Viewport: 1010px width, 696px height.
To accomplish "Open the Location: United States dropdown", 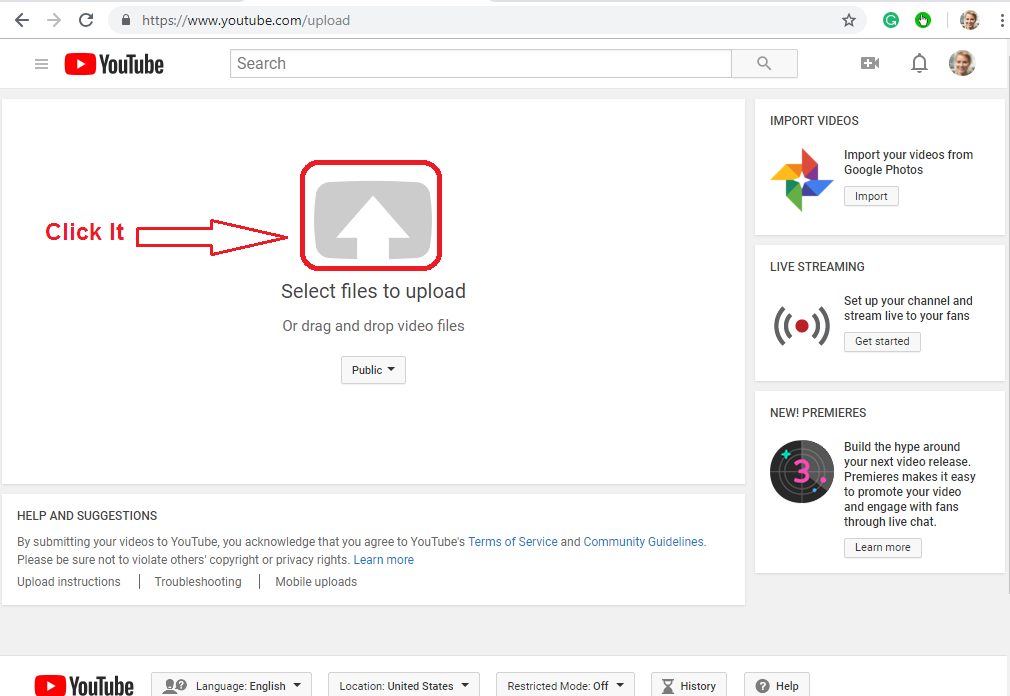I will pos(403,685).
